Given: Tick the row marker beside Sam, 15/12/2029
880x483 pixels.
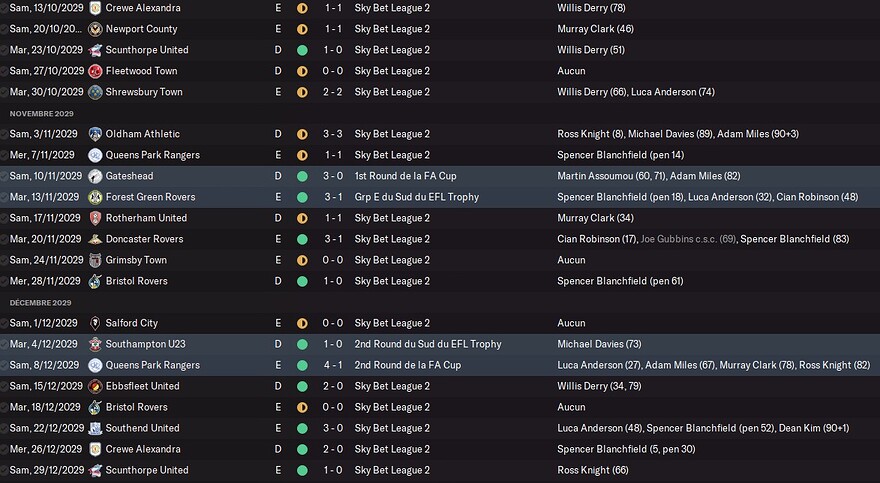Looking at the screenshot, I should click(x=4, y=386).
